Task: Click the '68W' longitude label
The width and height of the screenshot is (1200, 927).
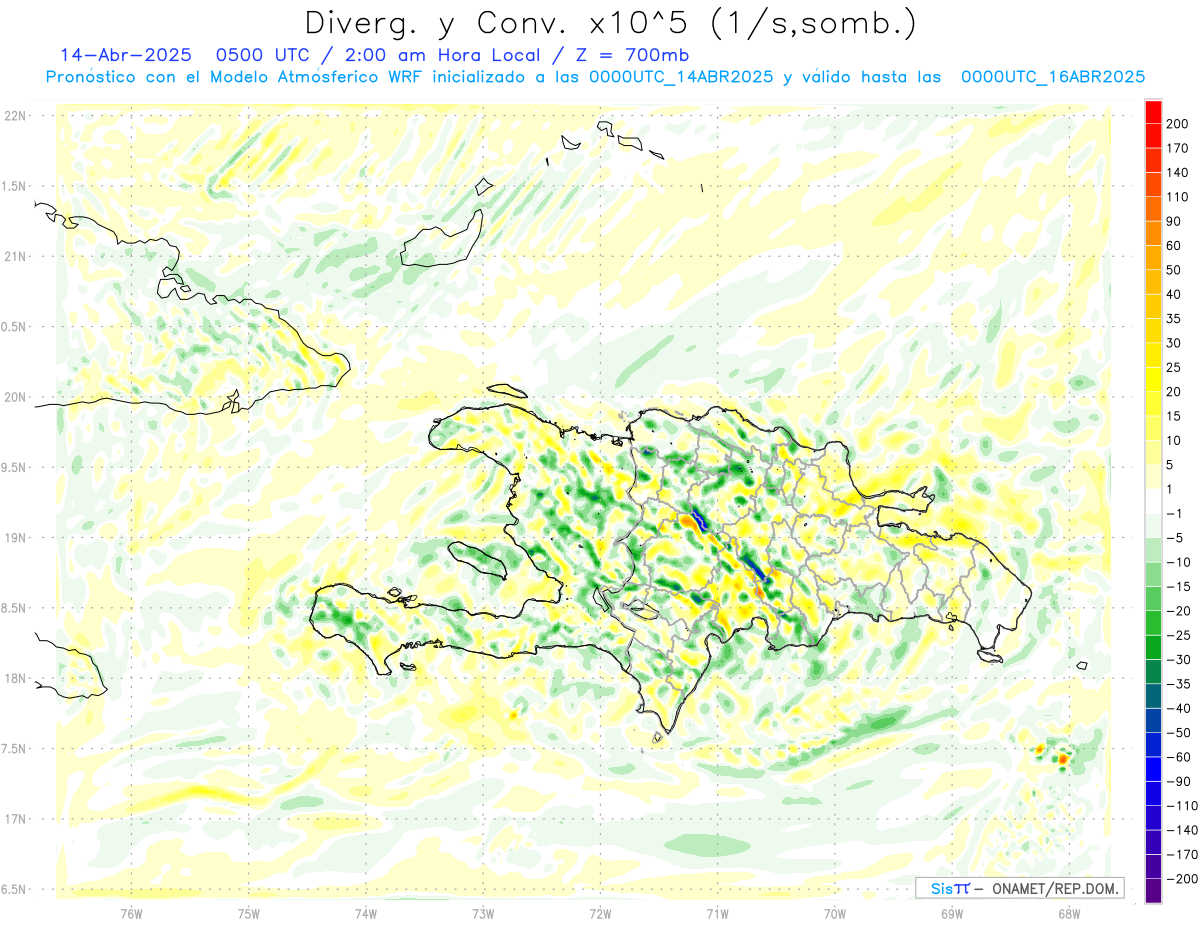Action: point(1068,914)
